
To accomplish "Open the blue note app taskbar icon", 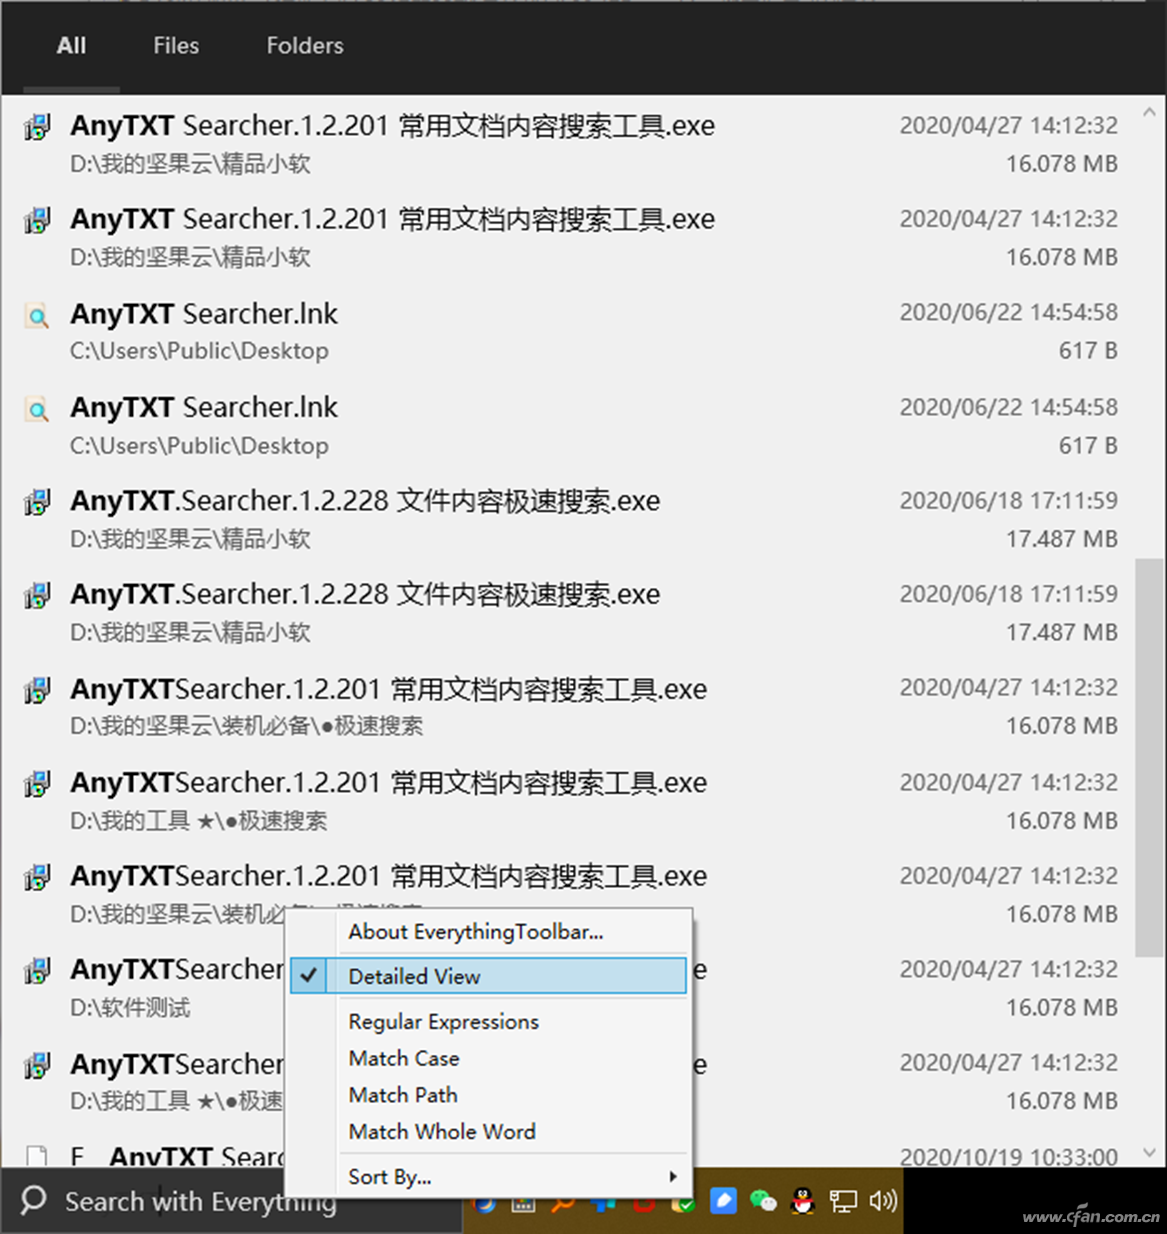I will (723, 1200).
